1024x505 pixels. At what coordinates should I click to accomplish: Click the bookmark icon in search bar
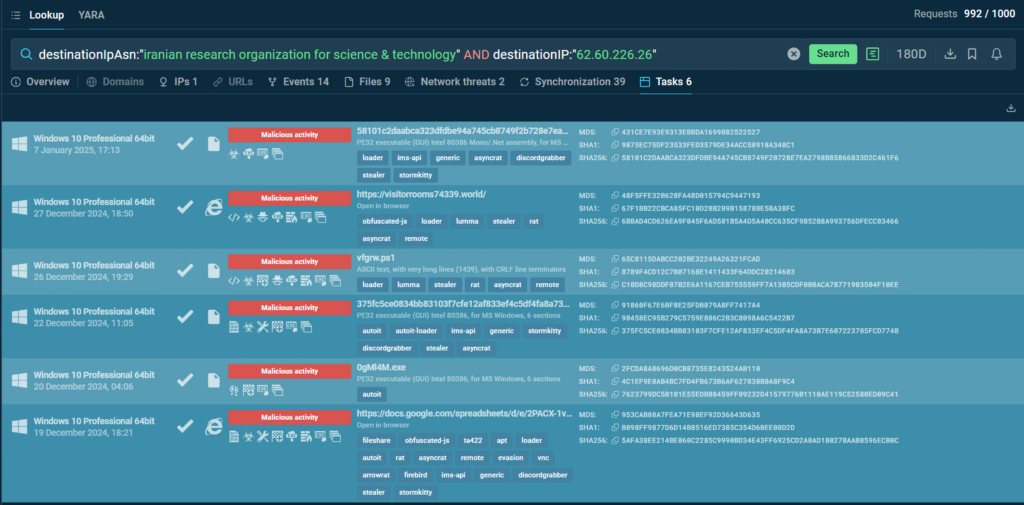tap(972, 54)
